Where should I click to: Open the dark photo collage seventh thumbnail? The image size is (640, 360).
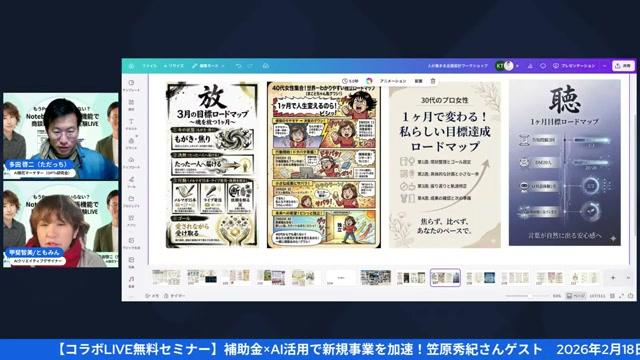coord(376,278)
